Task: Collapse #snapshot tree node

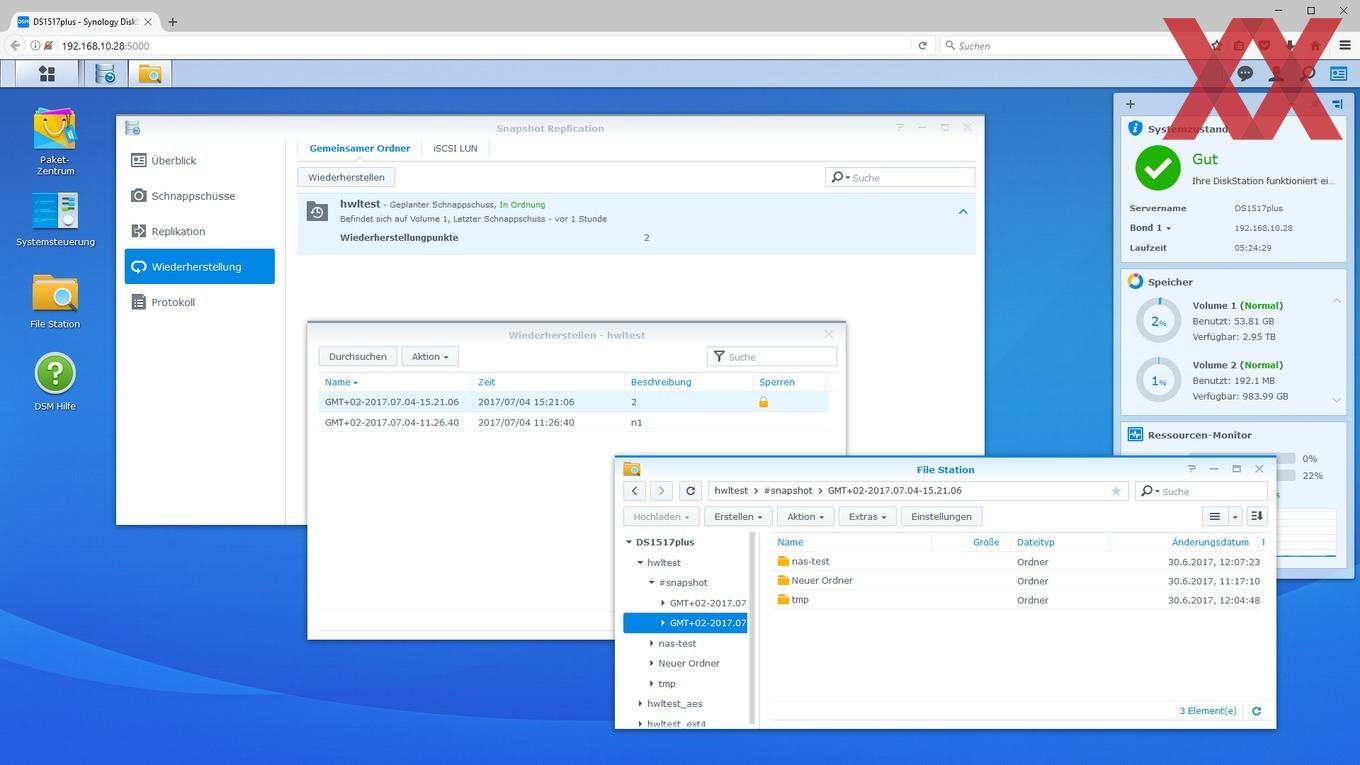Action: pos(651,582)
